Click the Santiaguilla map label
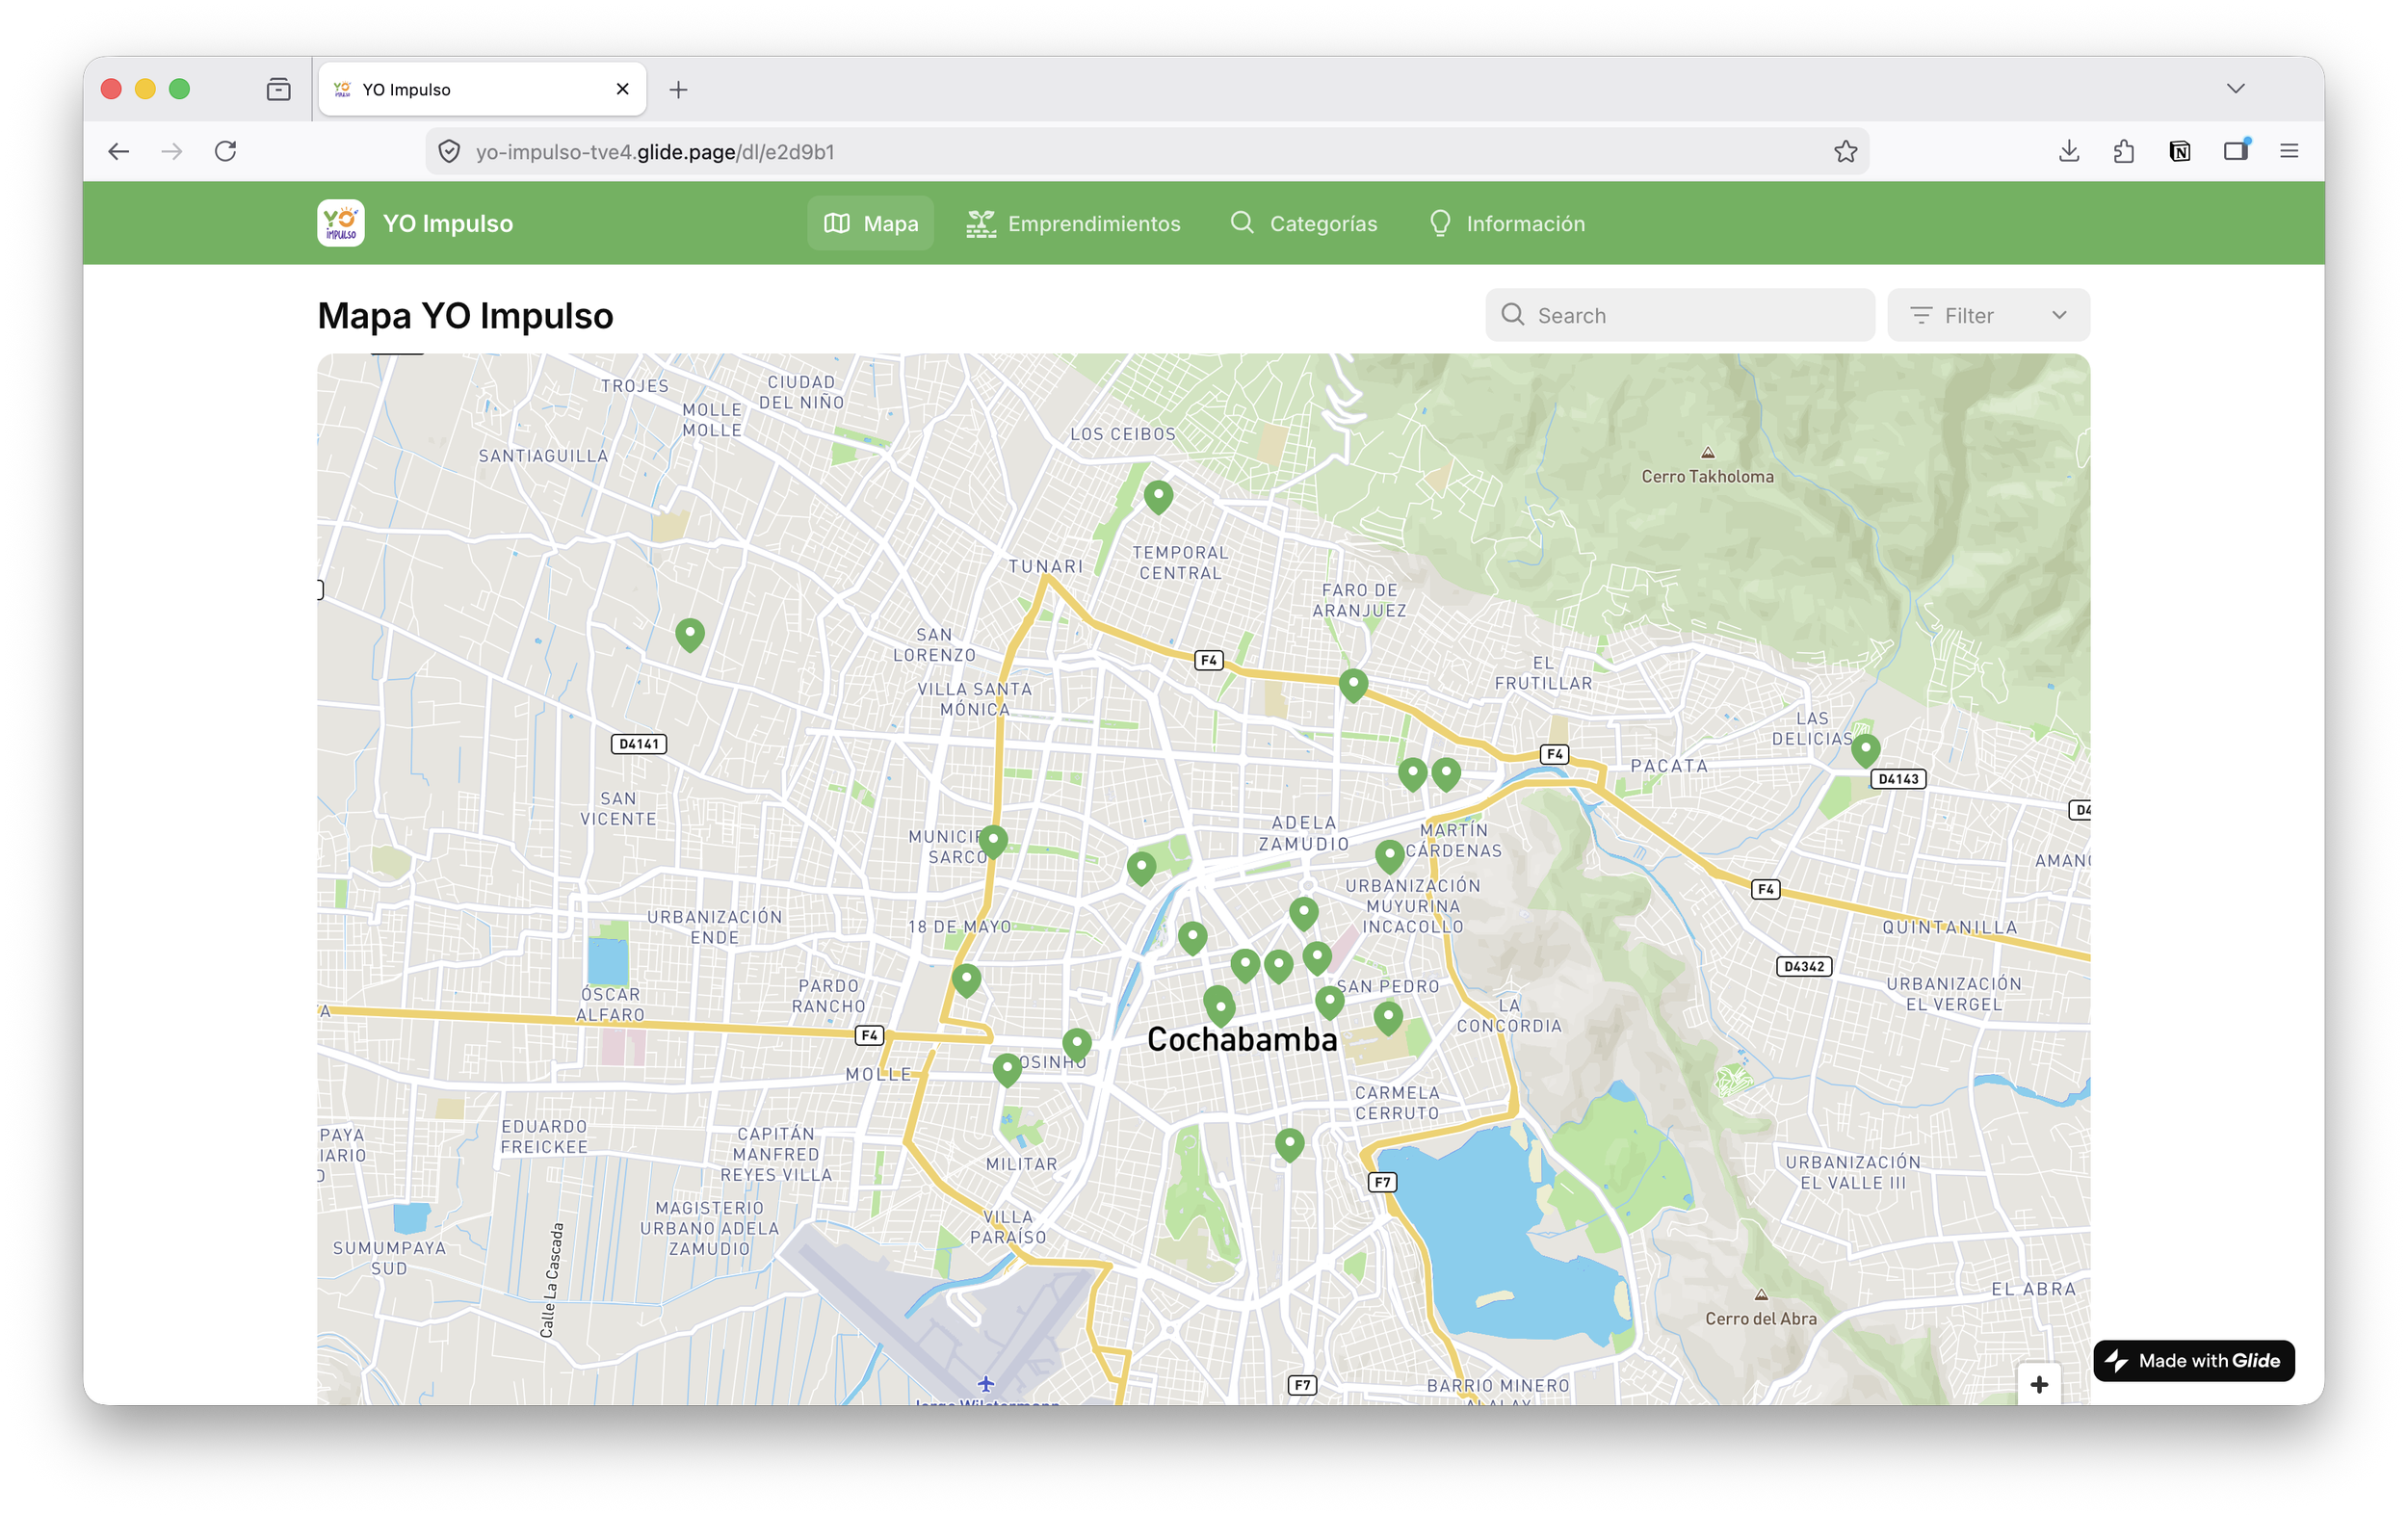2408x1515 pixels. pos(543,456)
